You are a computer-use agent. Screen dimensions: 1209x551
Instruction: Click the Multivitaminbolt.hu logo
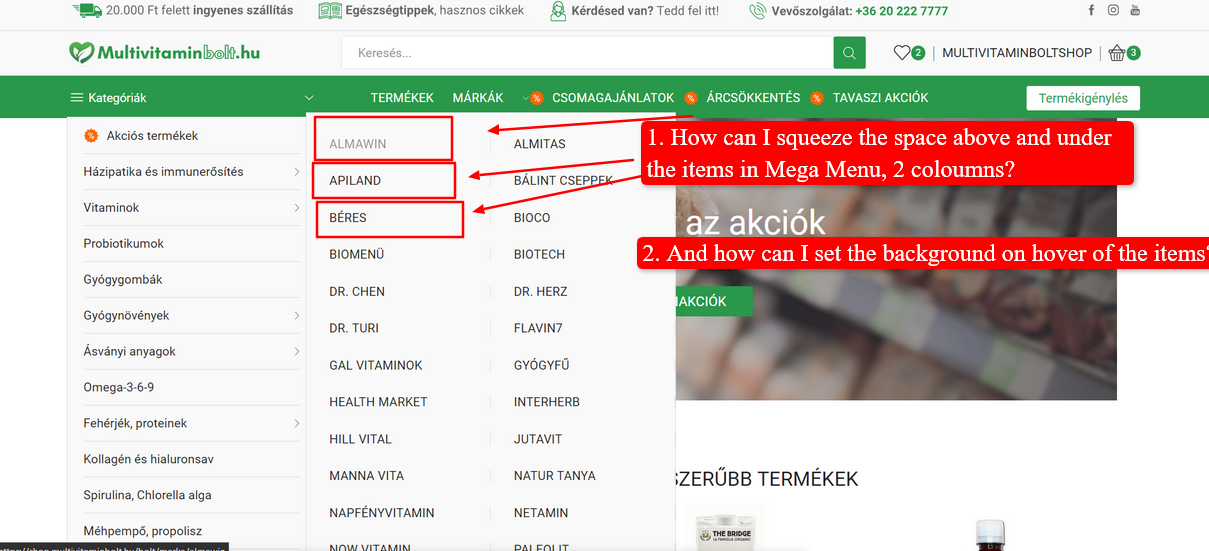[x=164, y=52]
